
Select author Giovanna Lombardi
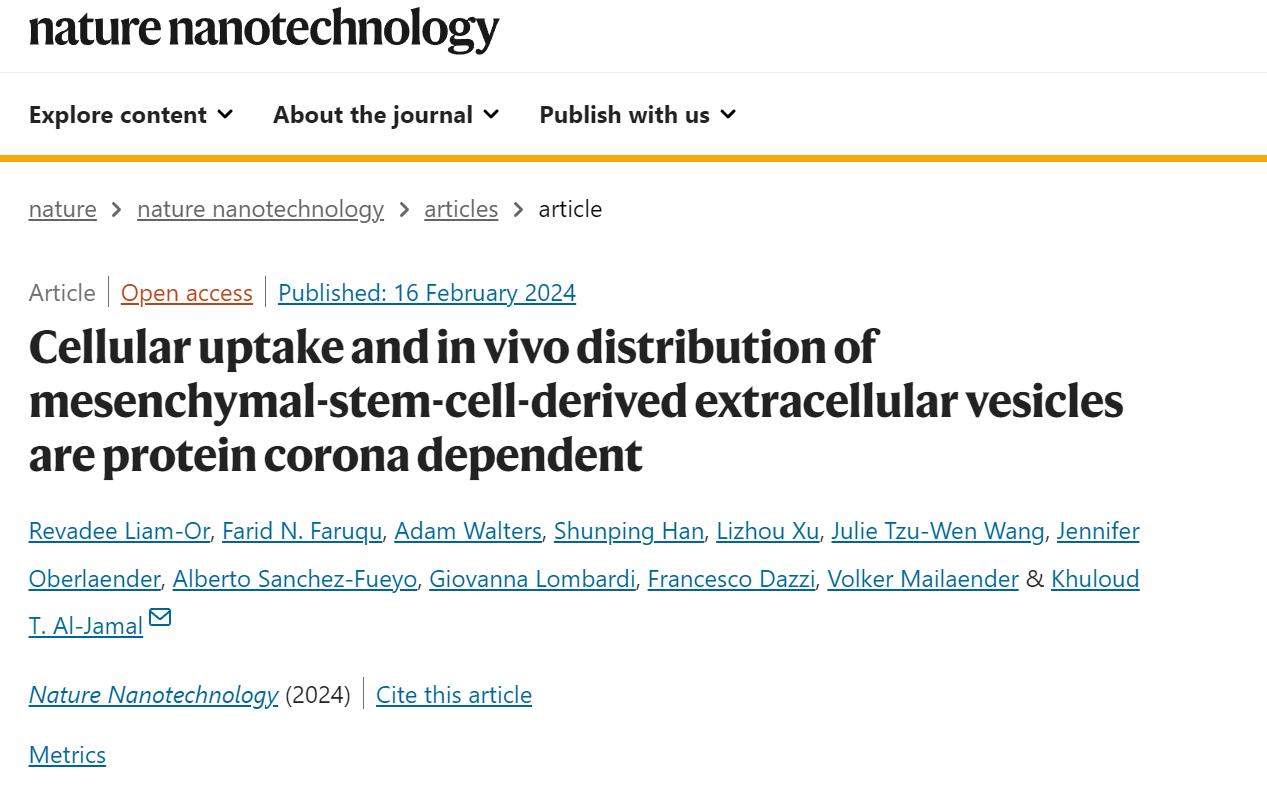click(532, 579)
